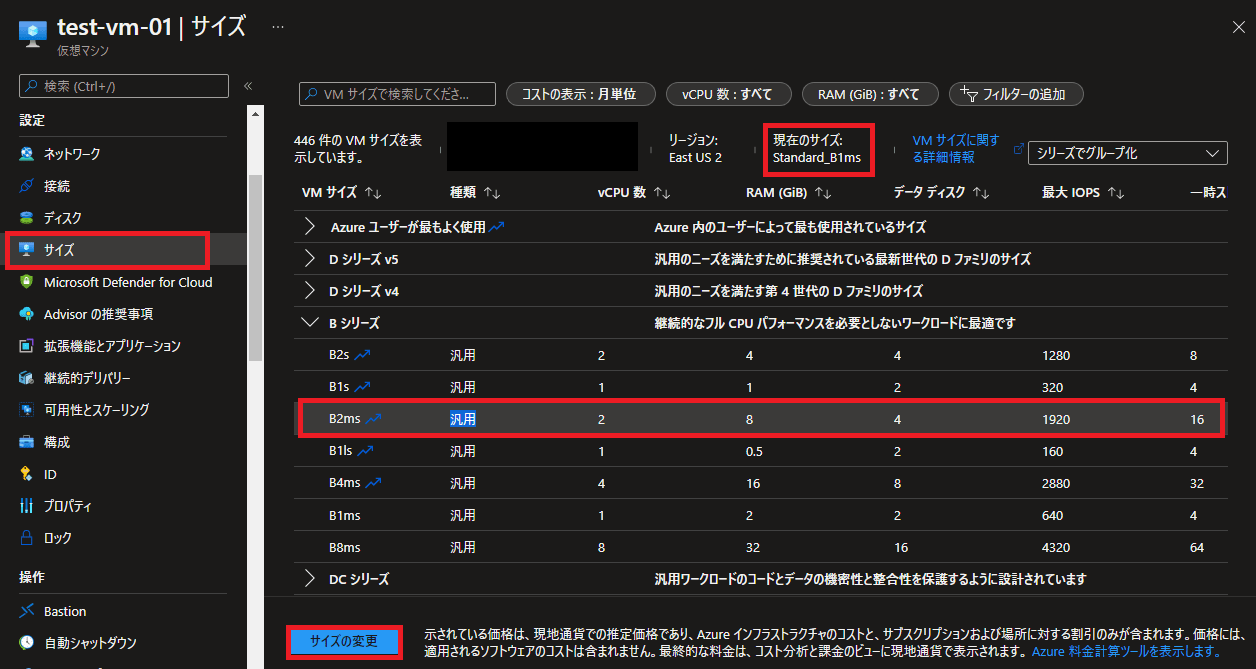This screenshot has height=669, width=1256.
Task: Click the ネットワーク icon in the sidebar
Action: (x=27, y=154)
